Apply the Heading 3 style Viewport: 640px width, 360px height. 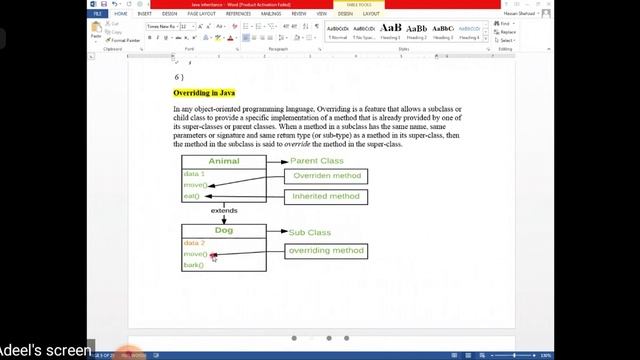click(x=443, y=32)
